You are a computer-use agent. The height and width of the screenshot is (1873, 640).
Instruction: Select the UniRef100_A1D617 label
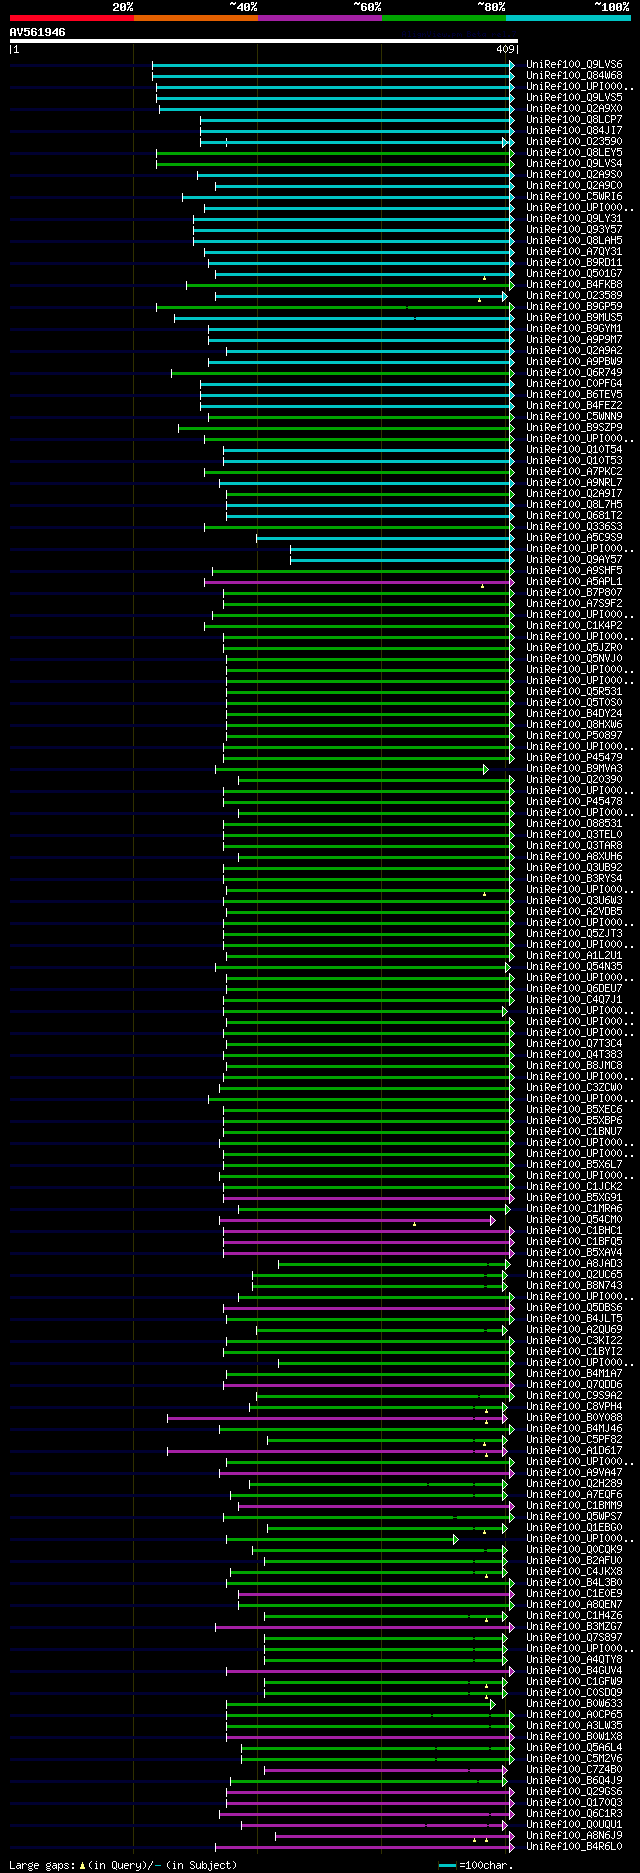(574, 1451)
